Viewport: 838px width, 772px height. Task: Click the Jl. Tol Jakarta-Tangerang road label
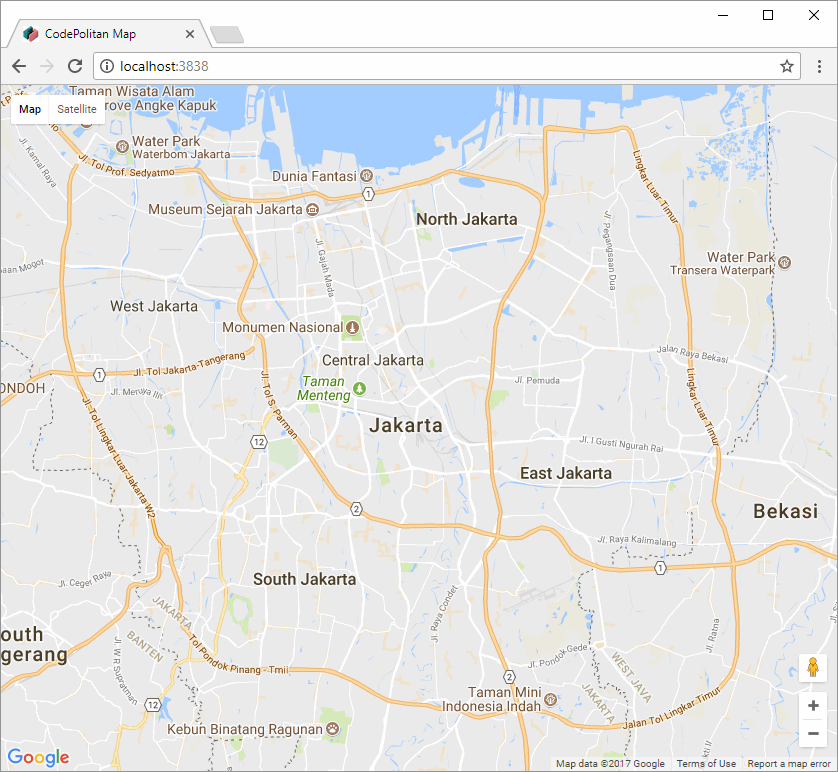189,364
